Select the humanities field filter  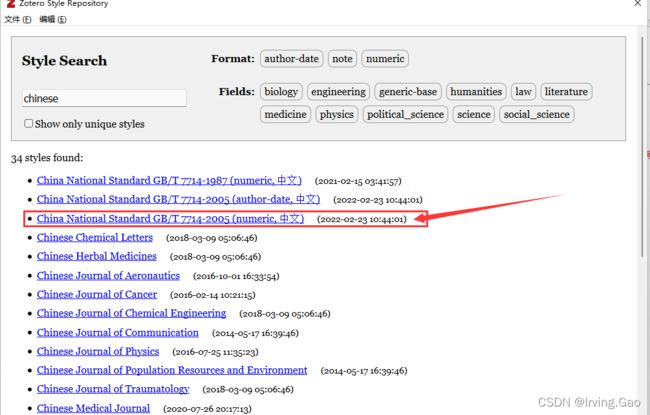[x=476, y=91]
